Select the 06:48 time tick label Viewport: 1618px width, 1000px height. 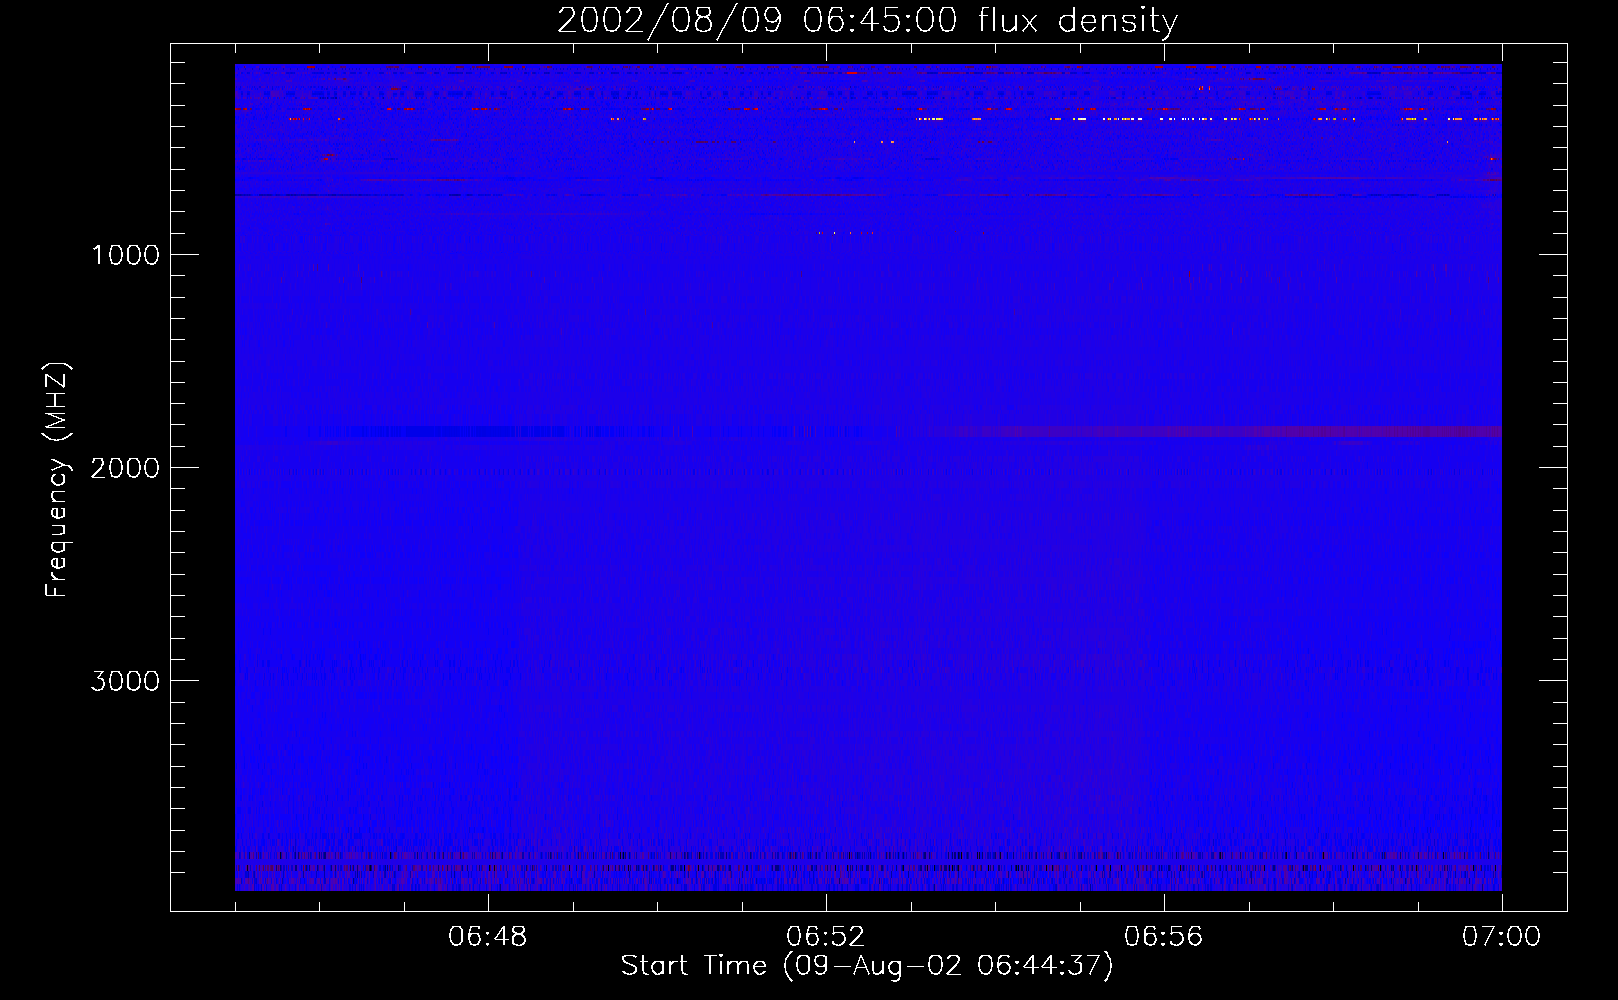click(488, 937)
